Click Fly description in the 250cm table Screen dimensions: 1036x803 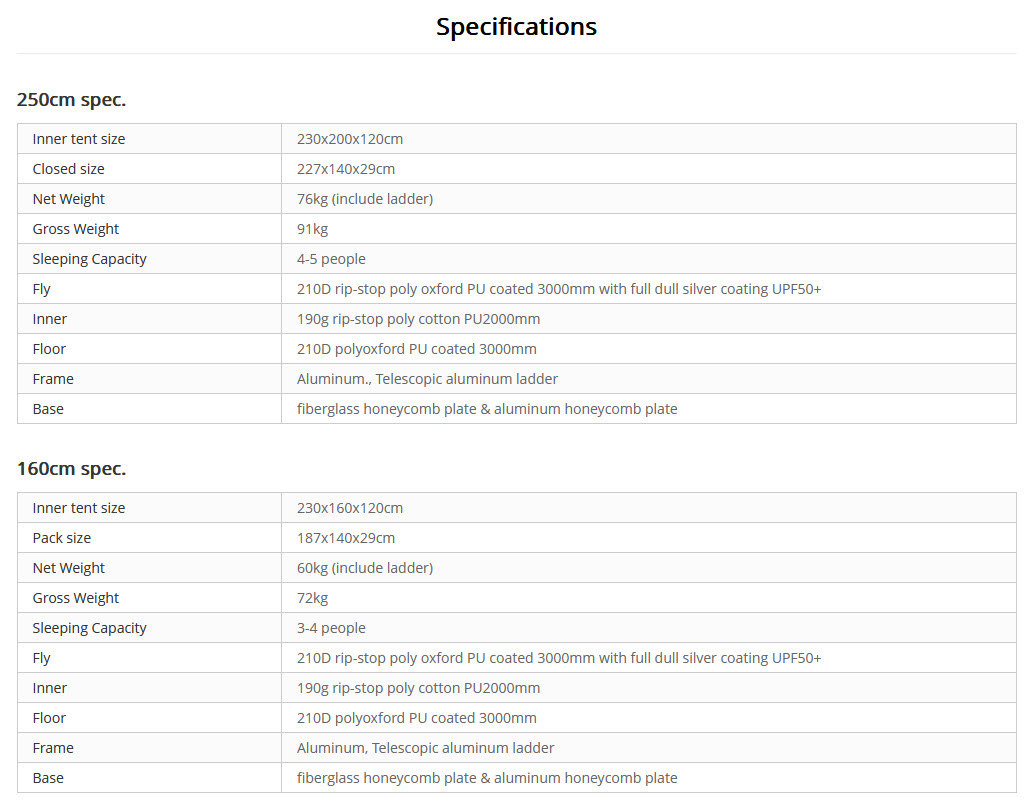[559, 289]
